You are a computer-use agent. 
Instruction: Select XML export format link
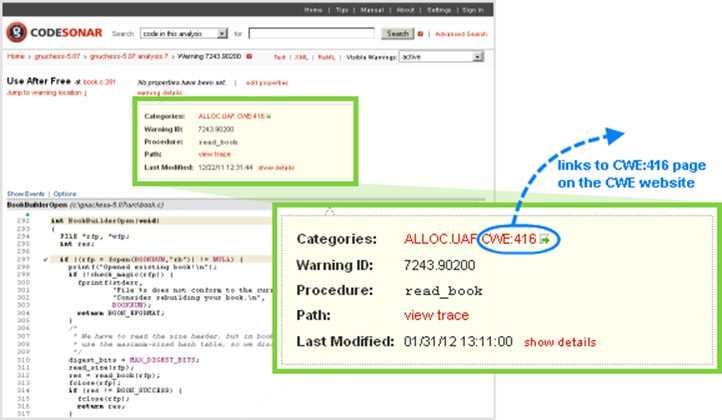pos(302,57)
